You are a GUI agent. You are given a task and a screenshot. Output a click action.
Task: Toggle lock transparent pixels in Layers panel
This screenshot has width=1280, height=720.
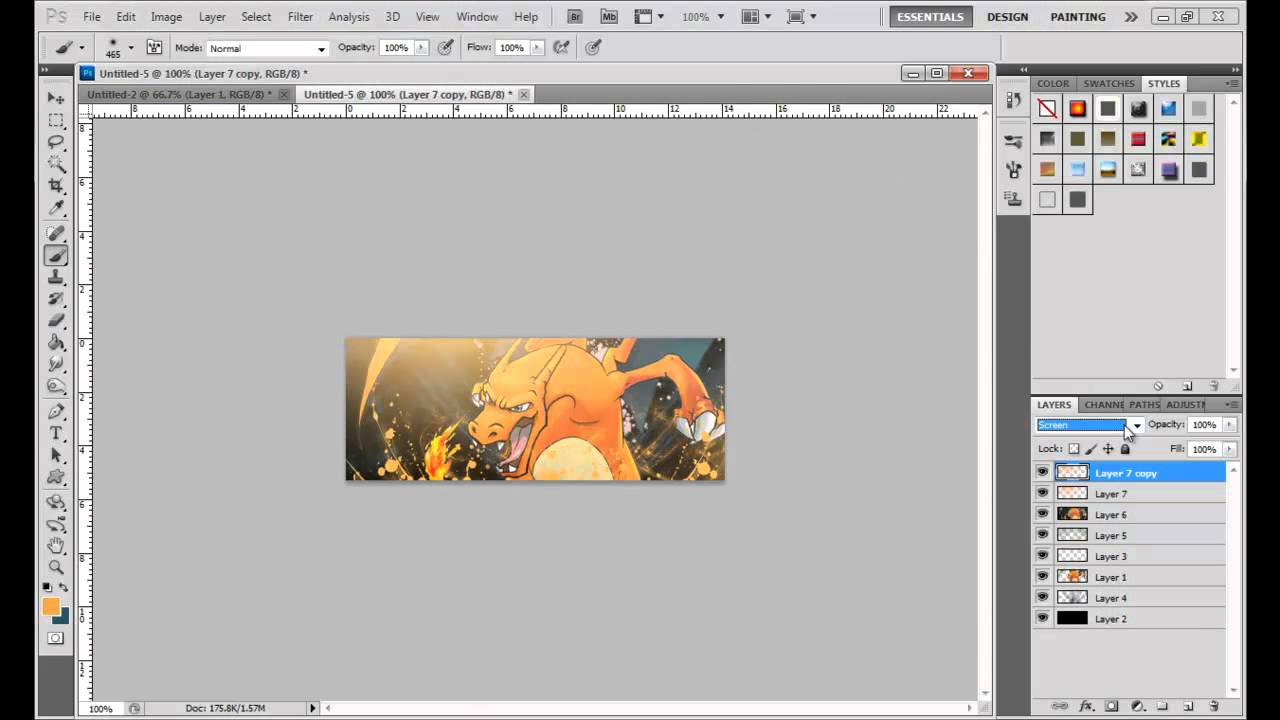[1074, 449]
